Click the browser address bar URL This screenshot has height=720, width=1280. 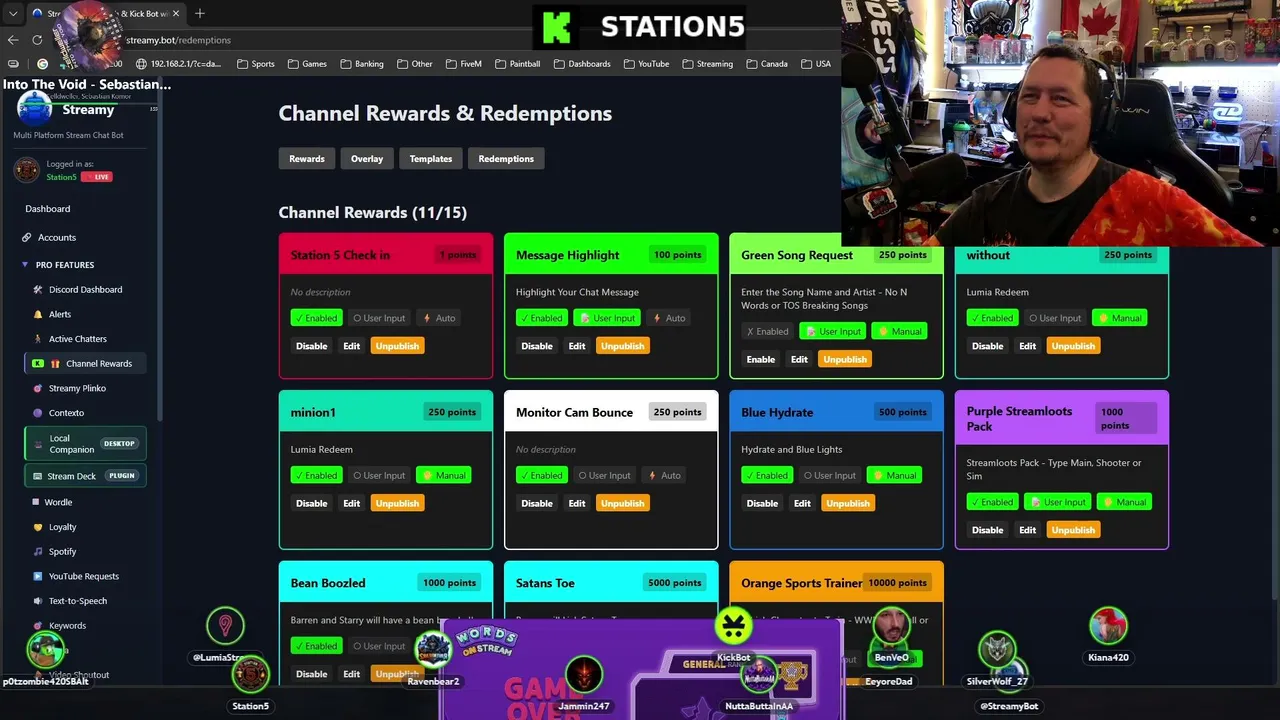pos(180,40)
